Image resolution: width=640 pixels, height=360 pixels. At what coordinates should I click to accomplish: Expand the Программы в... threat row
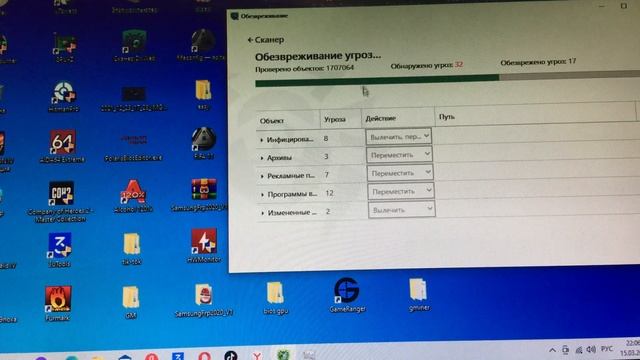(262, 195)
